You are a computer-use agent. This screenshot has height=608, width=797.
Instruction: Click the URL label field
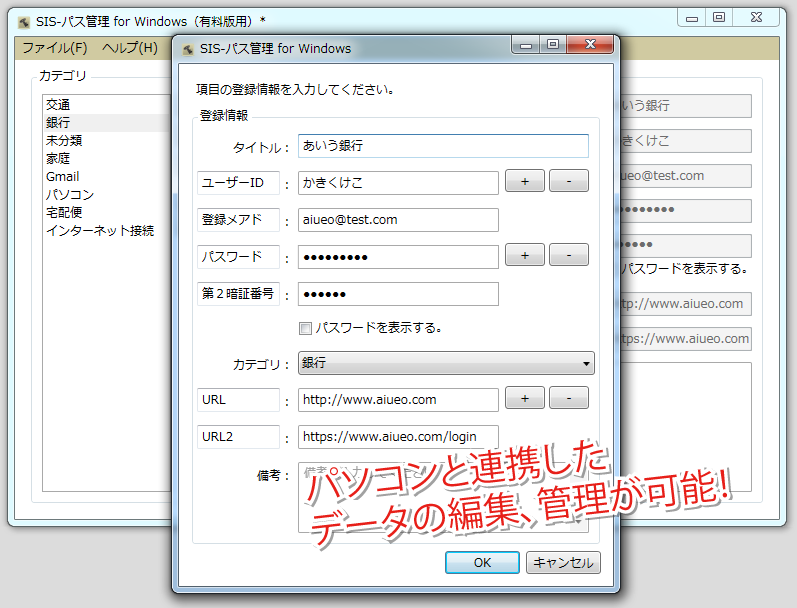pyautogui.click(x=238, y=400)
